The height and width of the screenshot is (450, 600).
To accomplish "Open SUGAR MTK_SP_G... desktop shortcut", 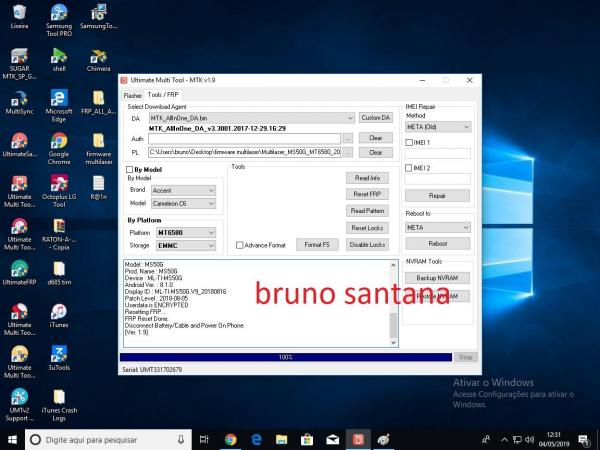I will (x=19, y=64).
